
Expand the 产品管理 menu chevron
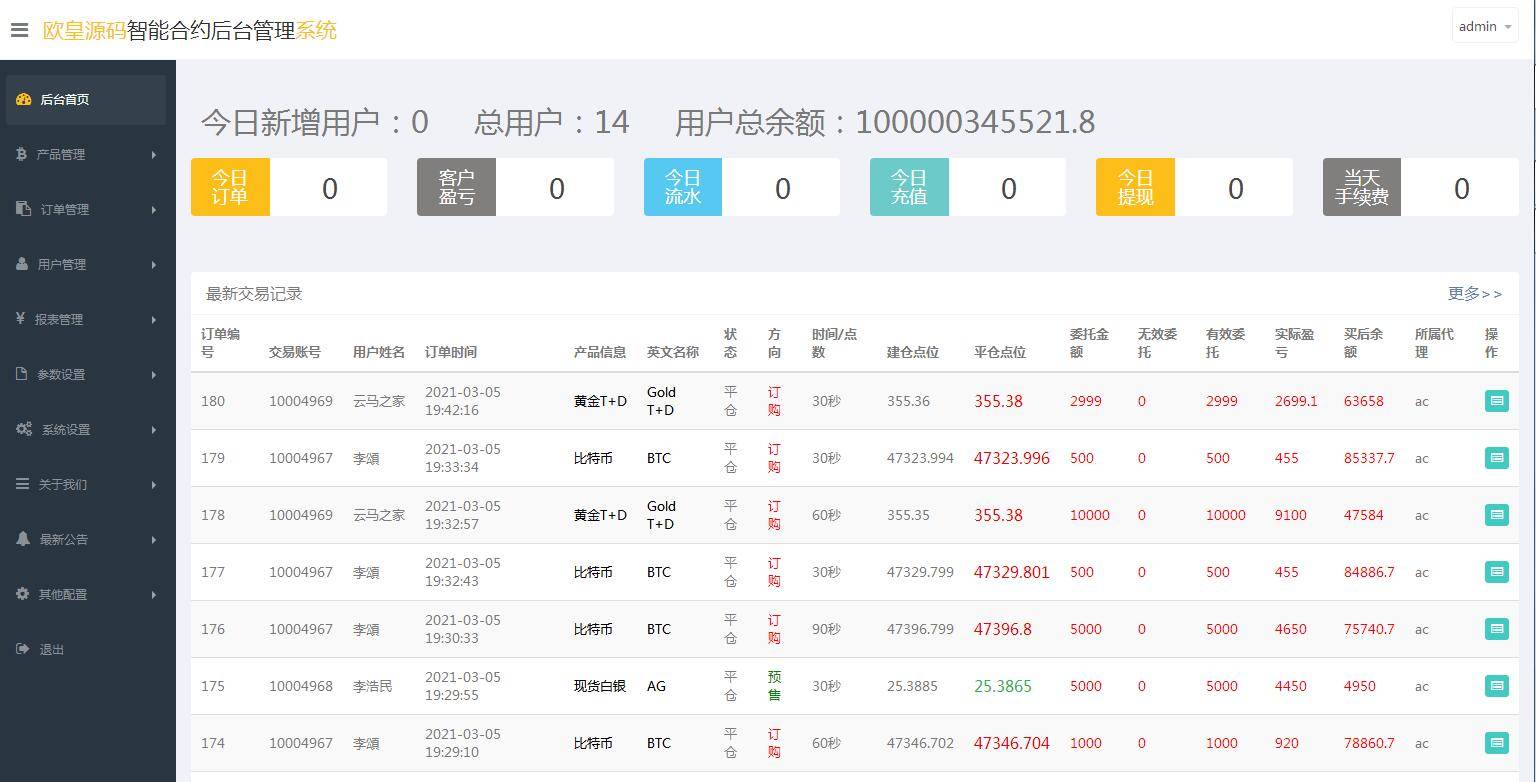pos(154,154)
